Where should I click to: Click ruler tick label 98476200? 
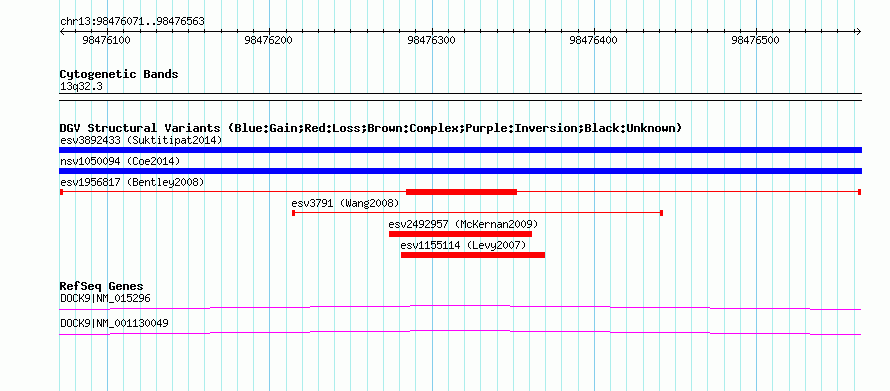(268, 40)
